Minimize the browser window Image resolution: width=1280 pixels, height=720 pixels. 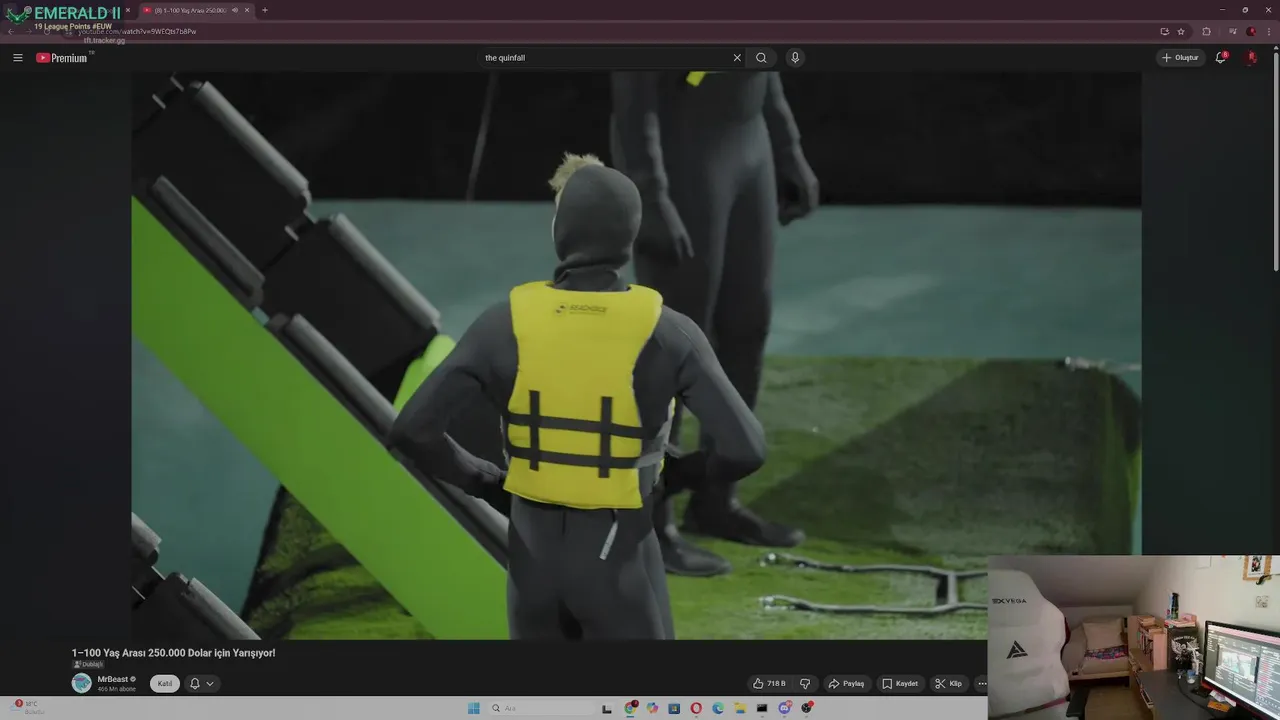point(1222,9)
